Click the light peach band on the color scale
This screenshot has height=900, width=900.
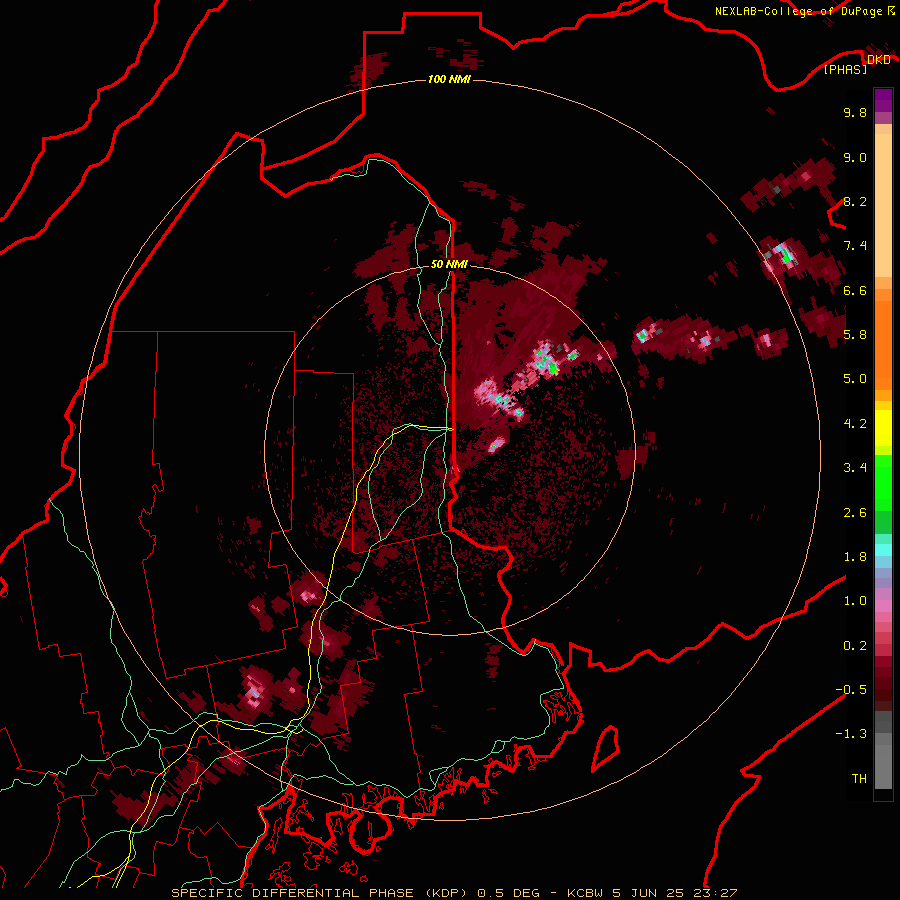[x=883, y=206]
